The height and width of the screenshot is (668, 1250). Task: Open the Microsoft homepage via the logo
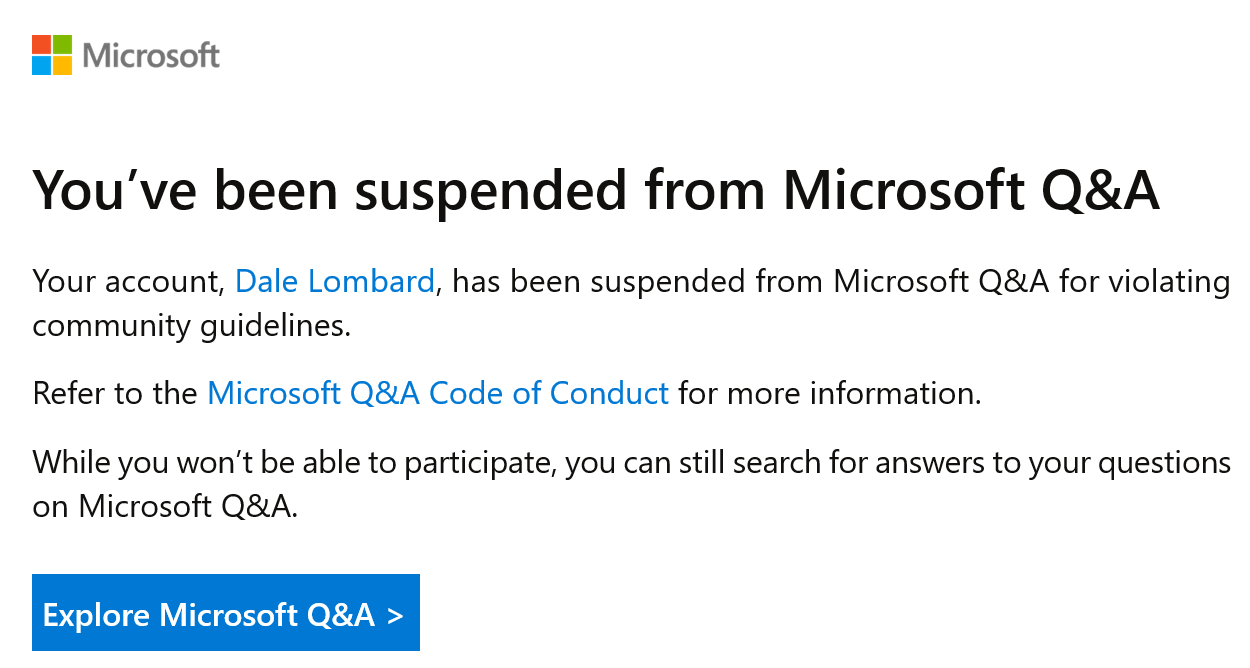50,55
